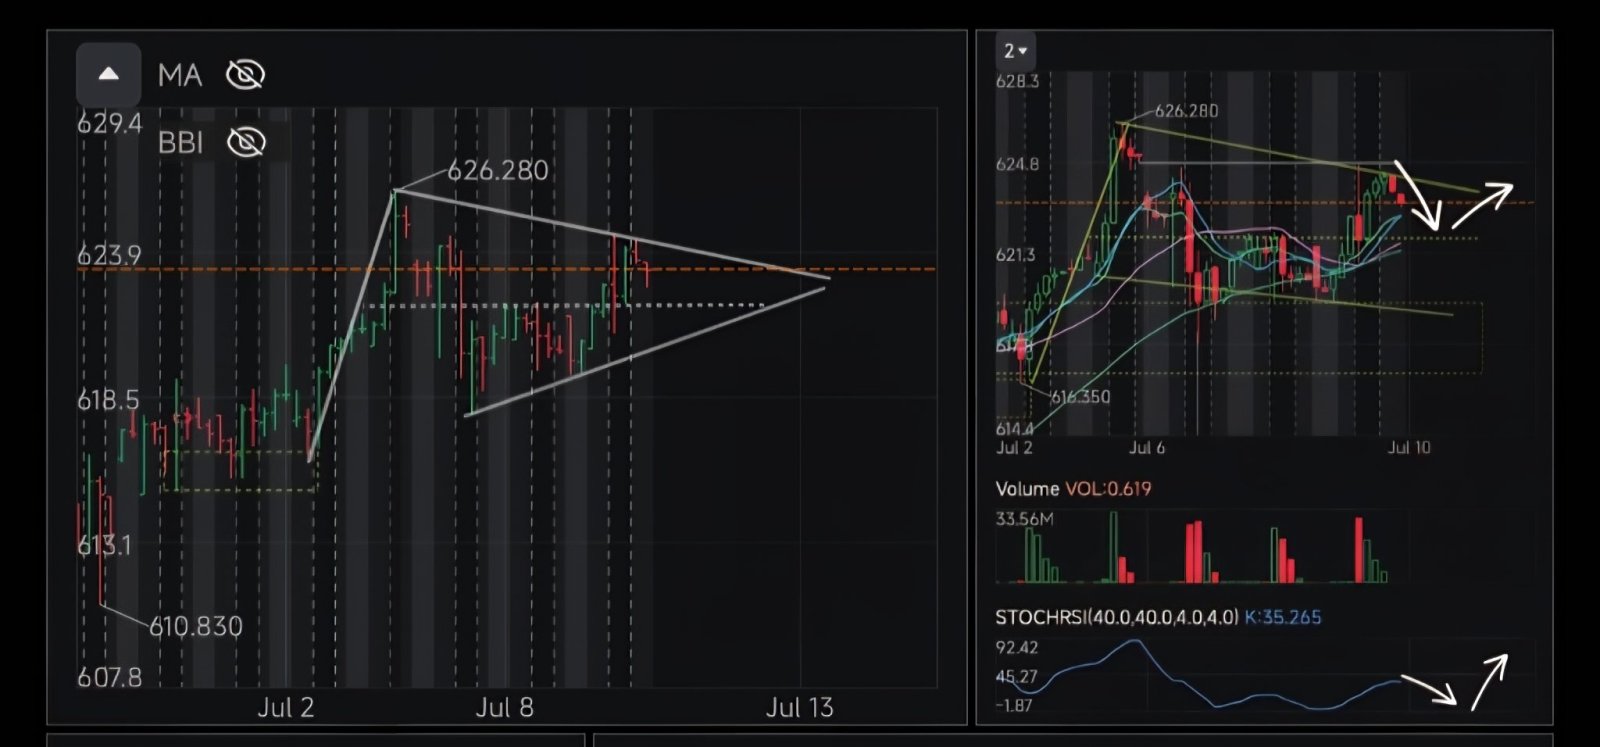This screenshot has width=1600, height=747.
Task: Select the orange dashed current price line
Action: point(507,269)
